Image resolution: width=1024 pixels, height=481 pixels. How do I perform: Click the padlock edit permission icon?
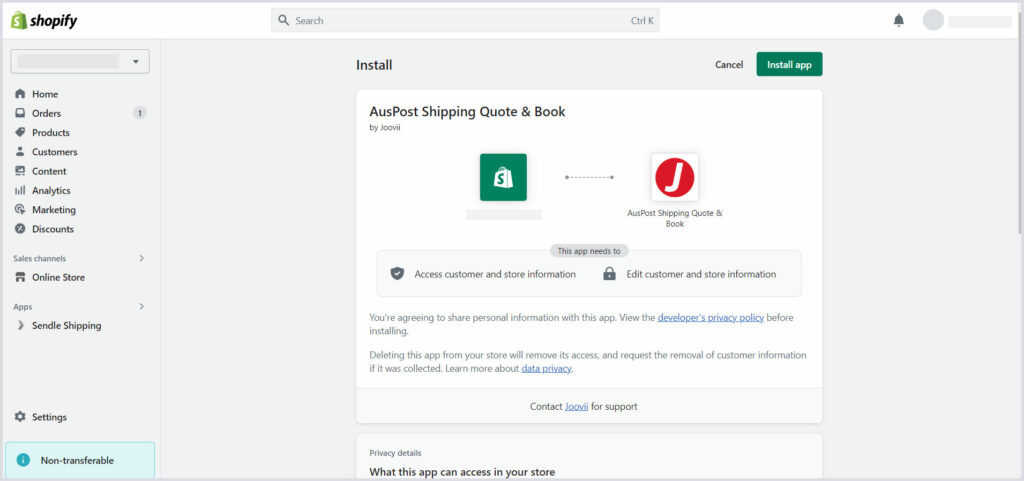click(x=609, y=273)
